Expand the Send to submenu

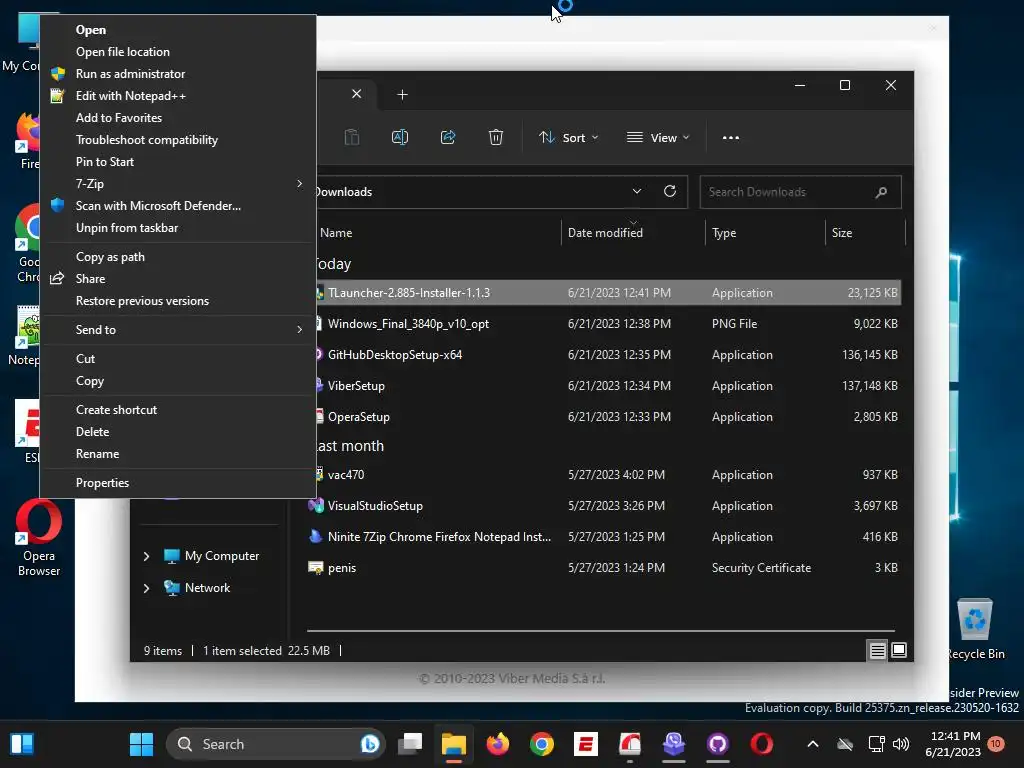178,330
